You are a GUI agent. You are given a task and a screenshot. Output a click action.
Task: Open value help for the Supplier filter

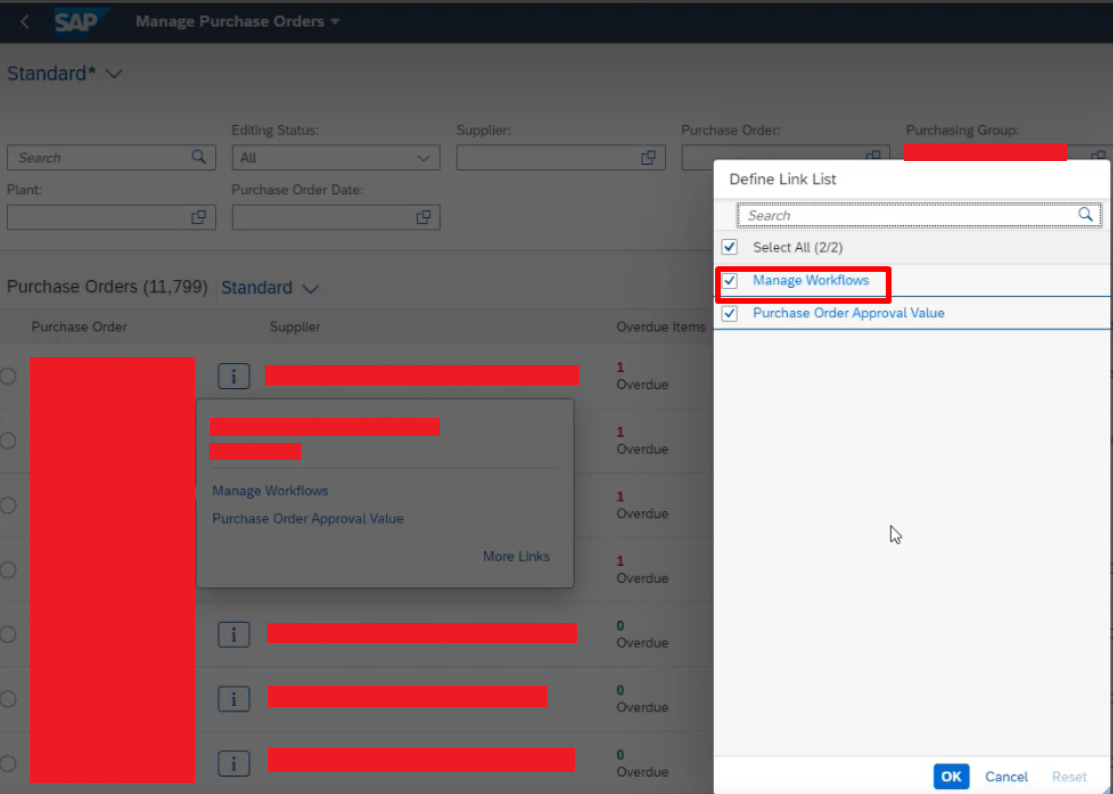(x=648, y=158)
